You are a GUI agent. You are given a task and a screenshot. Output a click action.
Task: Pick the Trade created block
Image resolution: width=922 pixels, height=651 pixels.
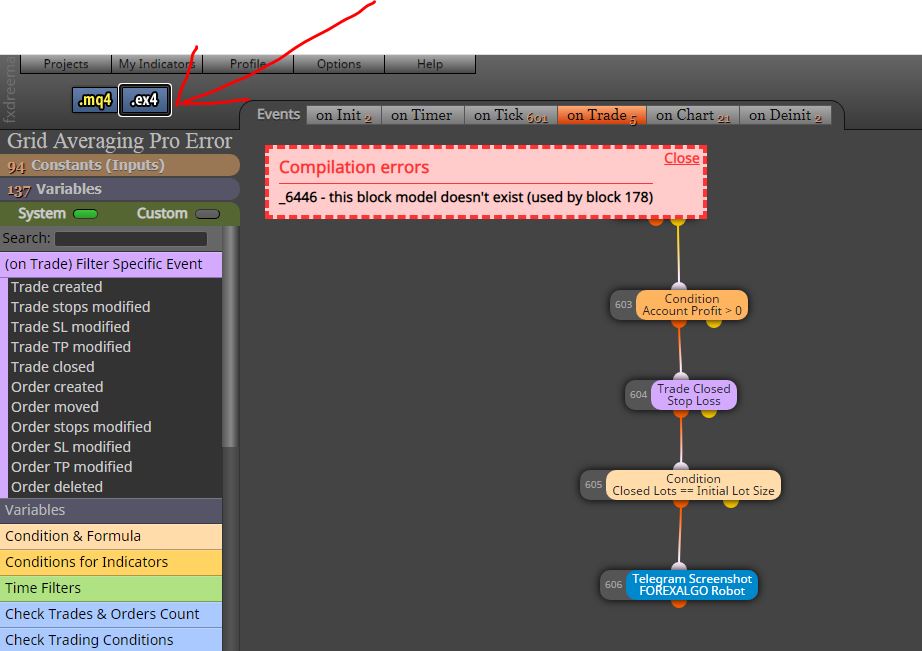coord(56,287)
